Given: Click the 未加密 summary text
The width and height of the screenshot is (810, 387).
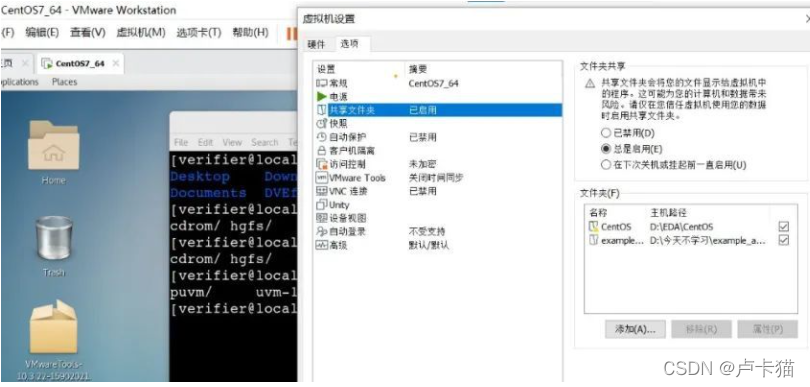Looking at the screenshot, I should [423, 164].
